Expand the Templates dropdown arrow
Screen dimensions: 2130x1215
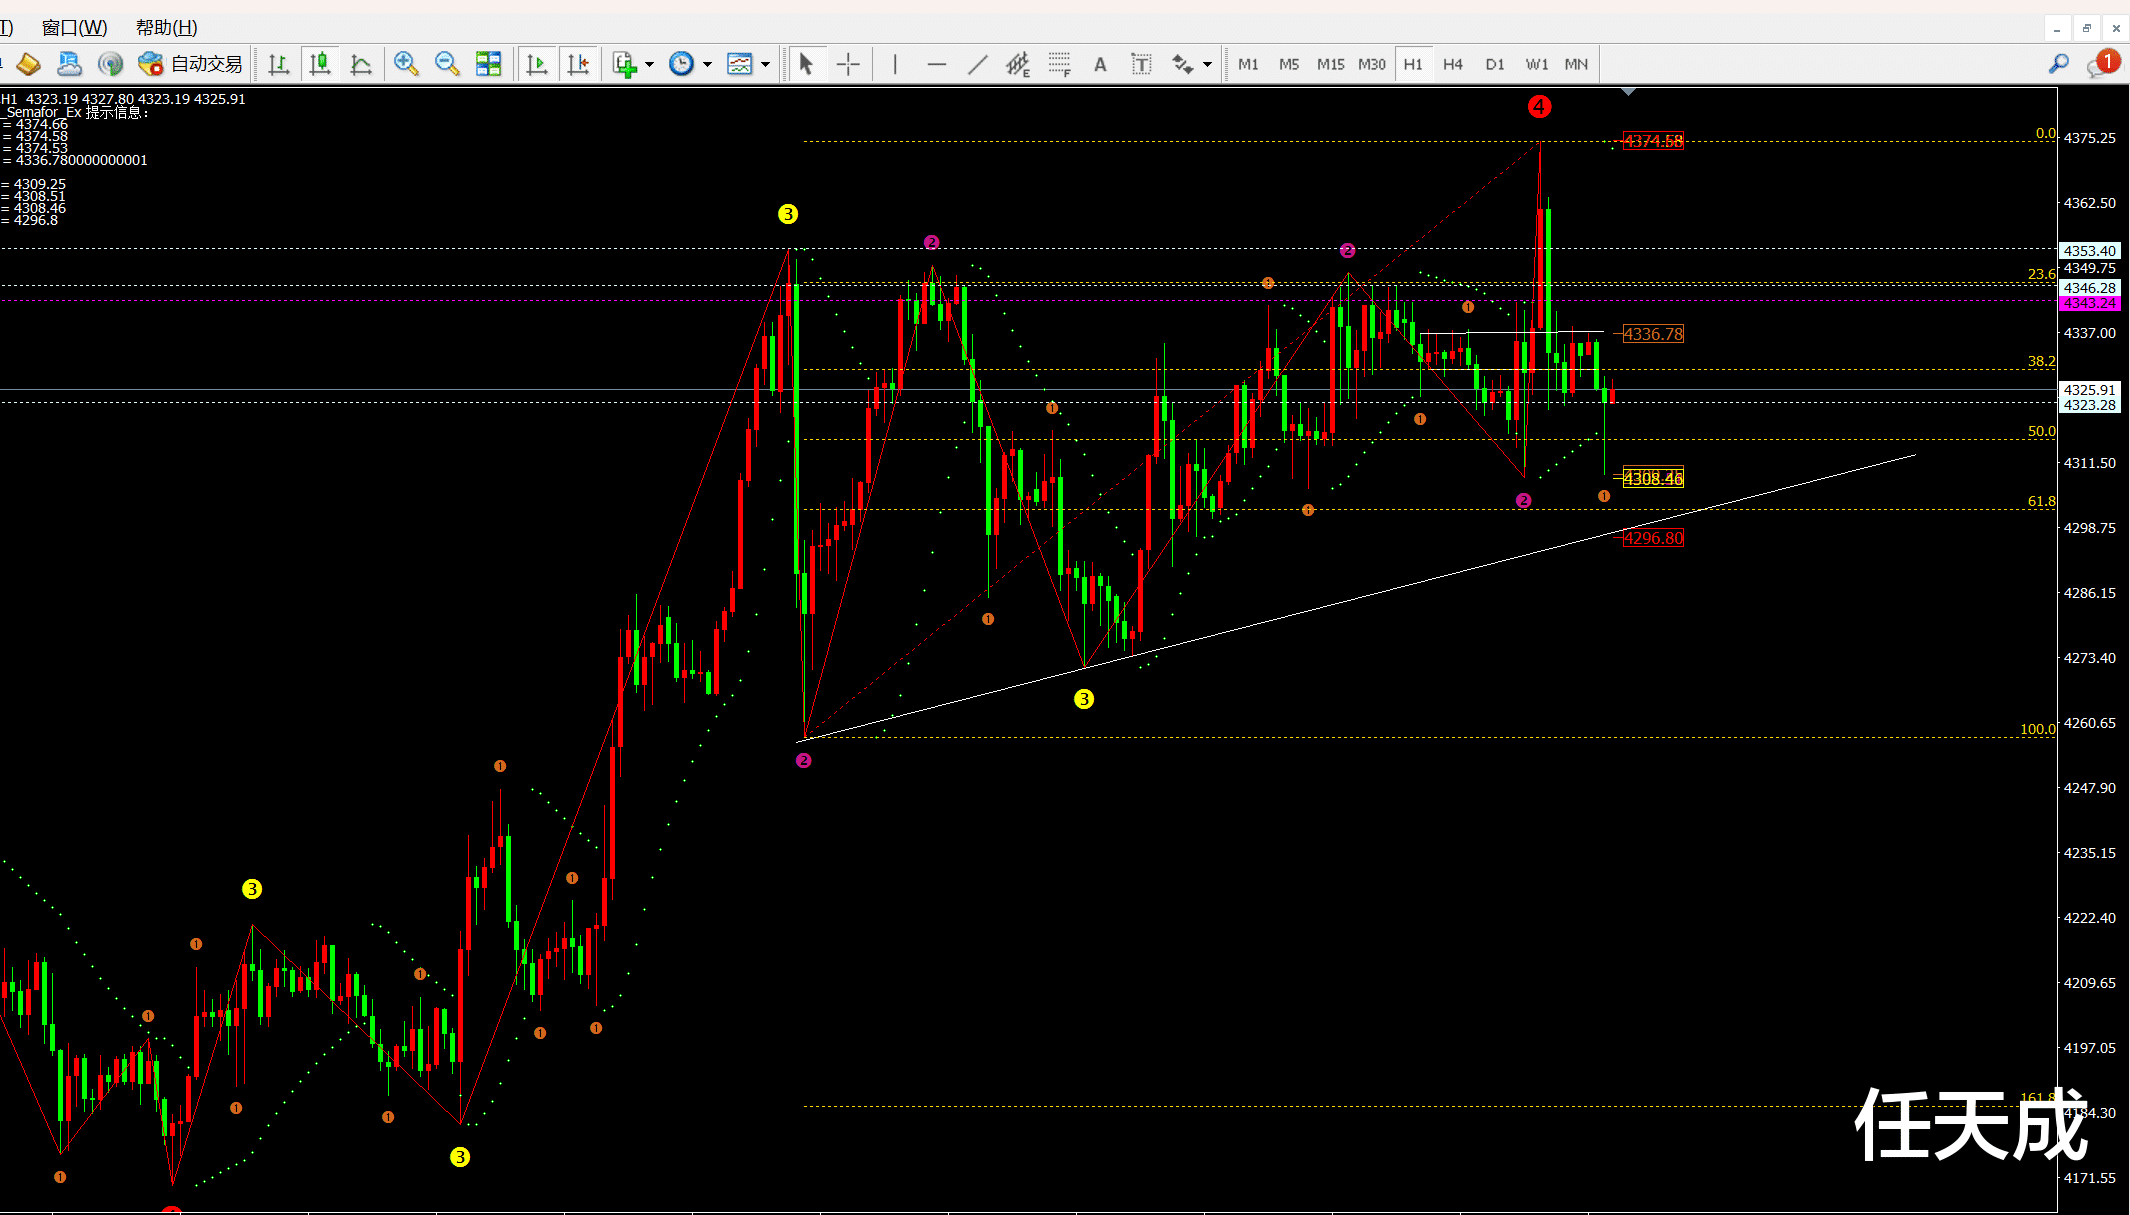[765, 64]
